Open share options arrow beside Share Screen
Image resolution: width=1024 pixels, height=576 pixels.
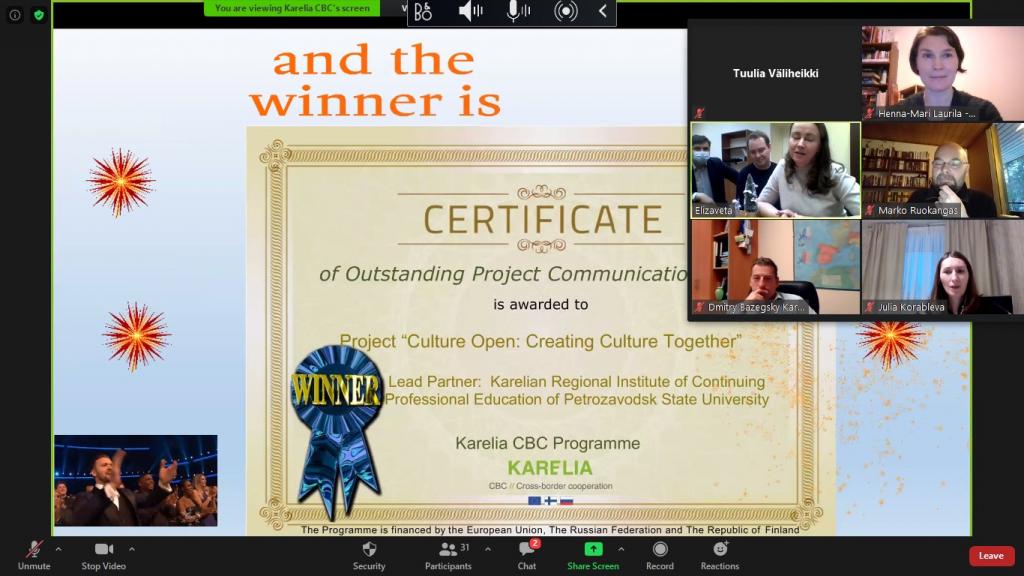[621, 549]
